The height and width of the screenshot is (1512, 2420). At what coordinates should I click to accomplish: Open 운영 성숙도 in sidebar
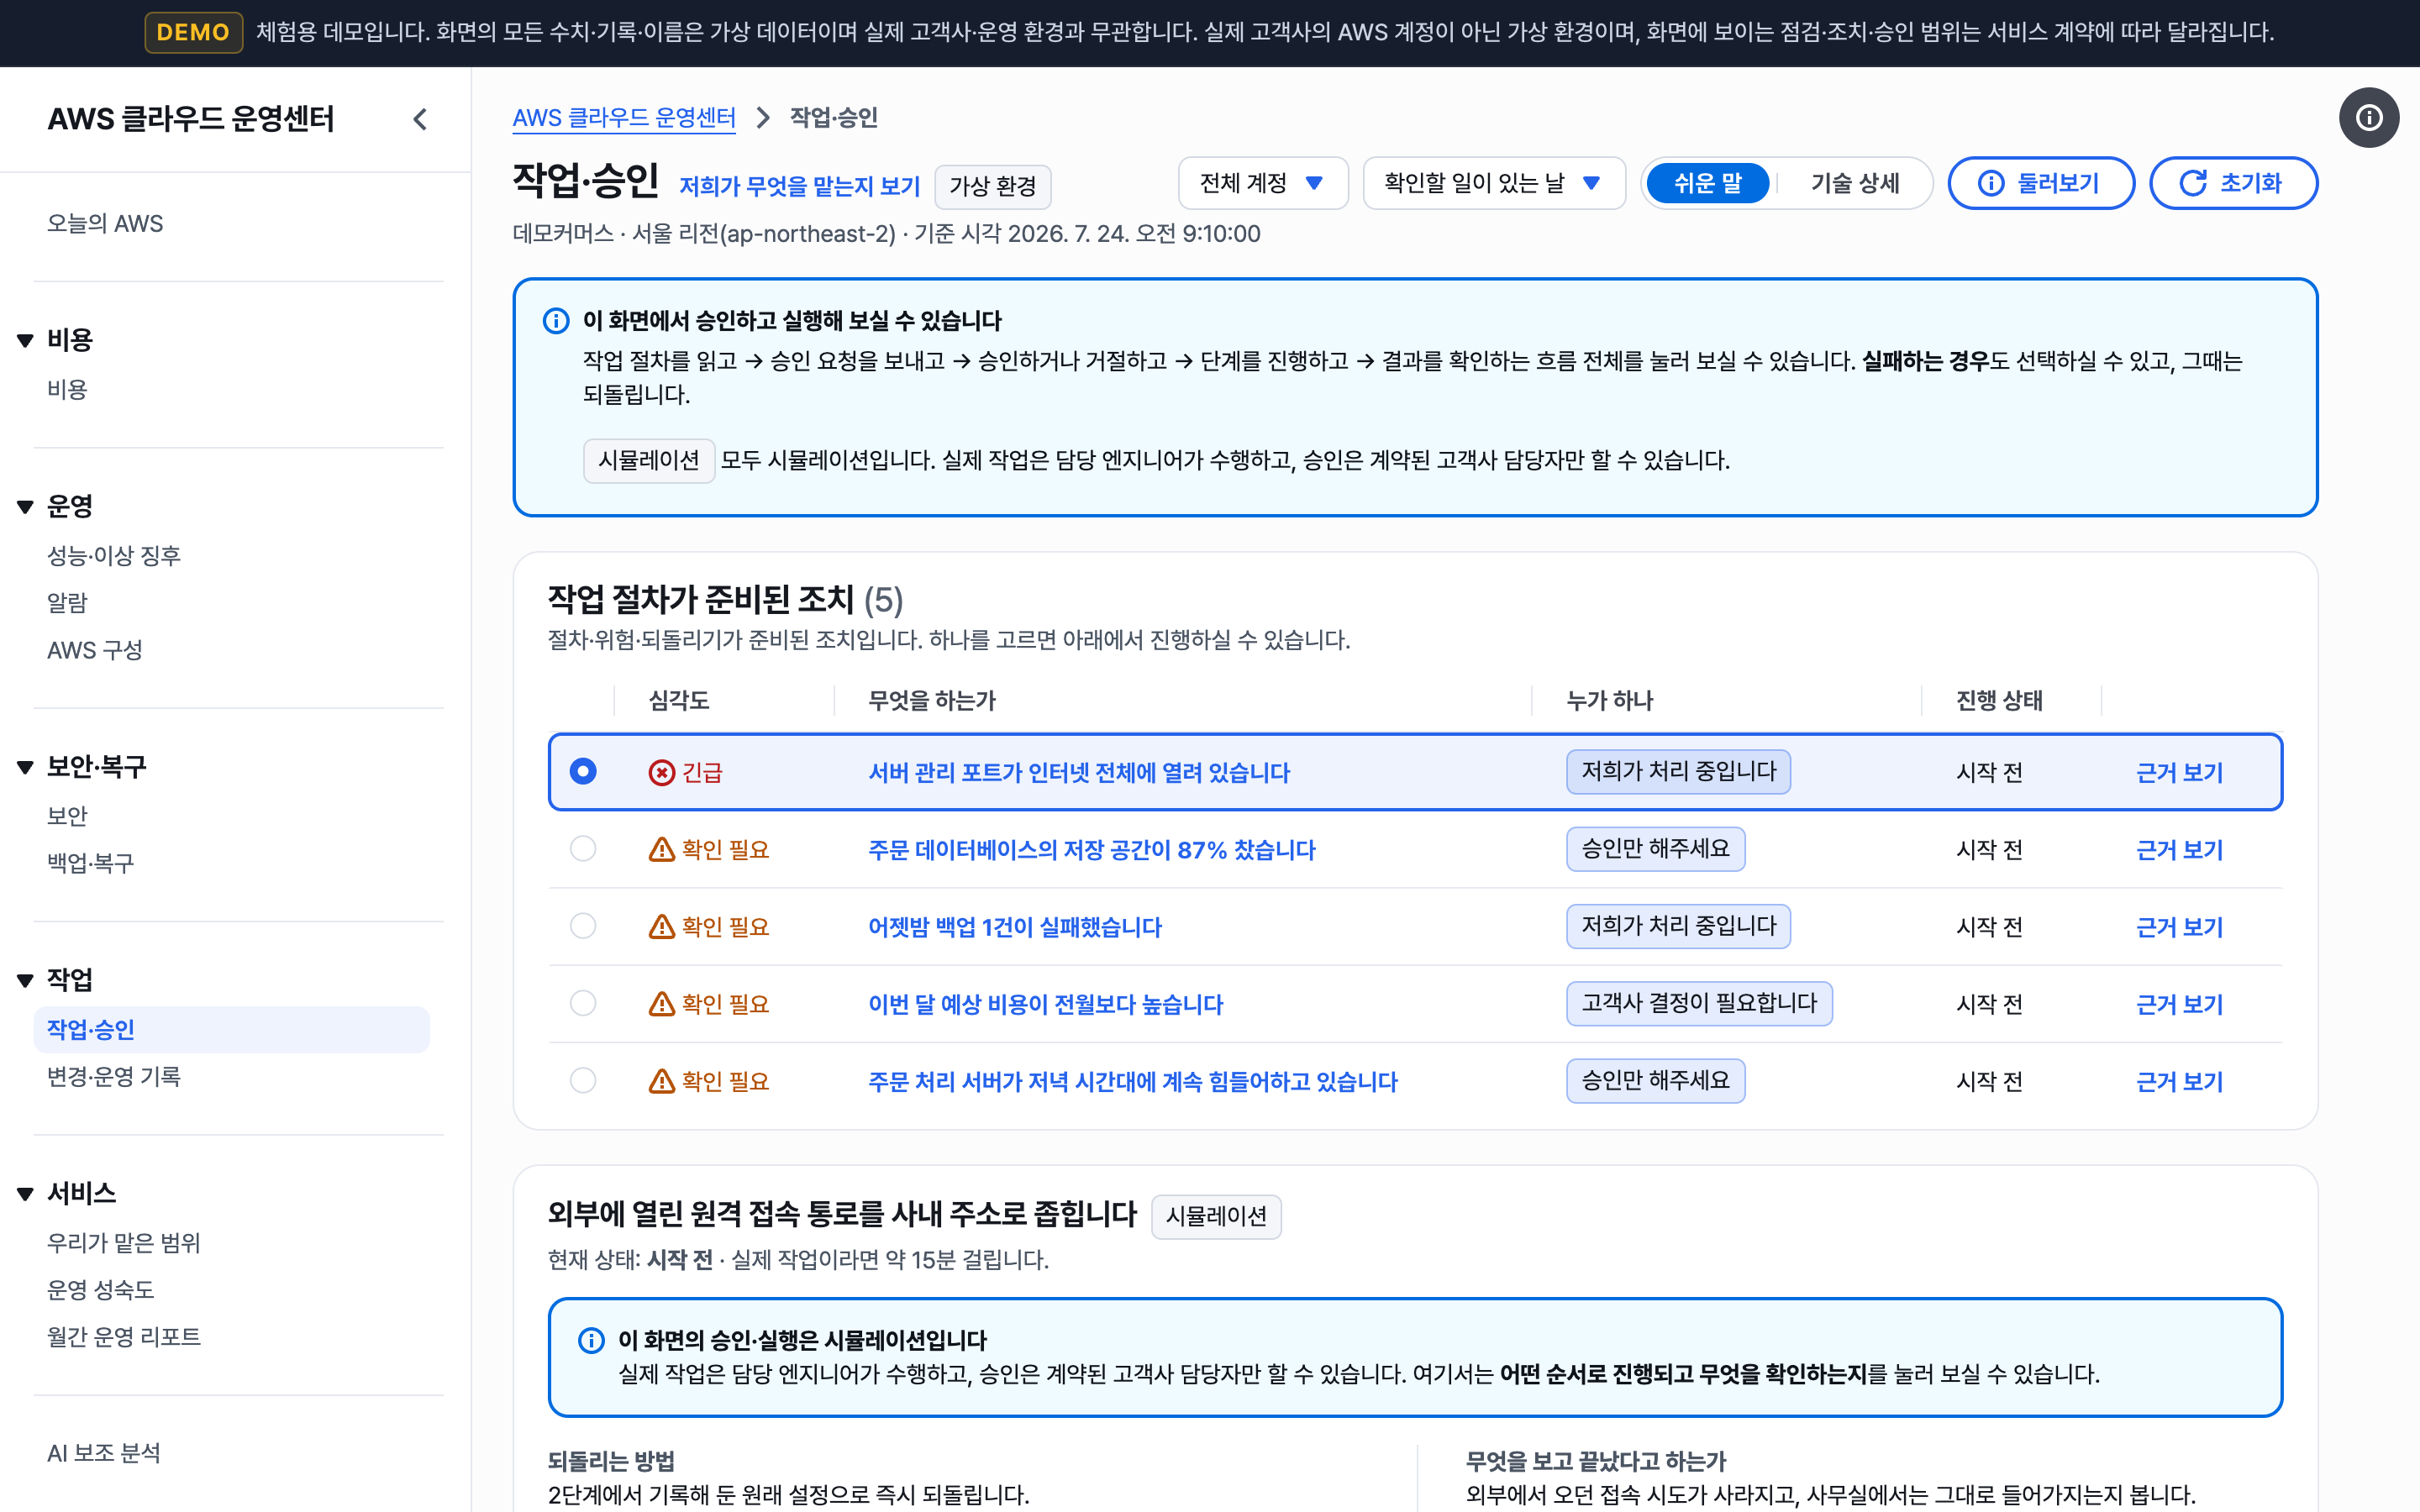[x=101, y=1289]
